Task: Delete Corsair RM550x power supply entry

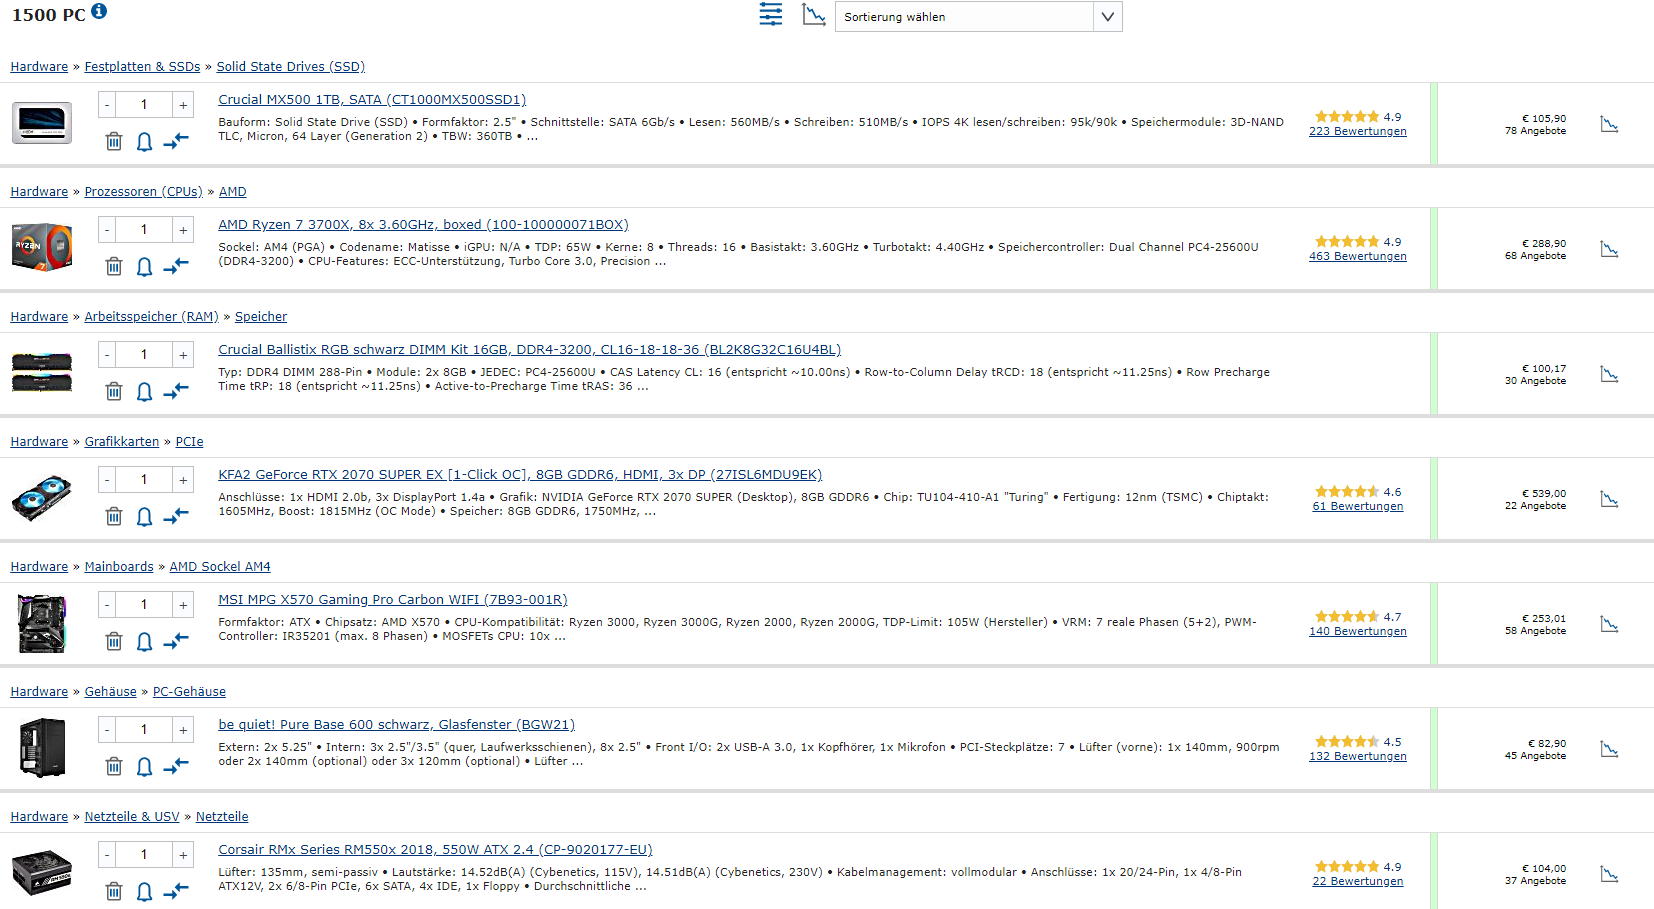Action: pos(114,891)
